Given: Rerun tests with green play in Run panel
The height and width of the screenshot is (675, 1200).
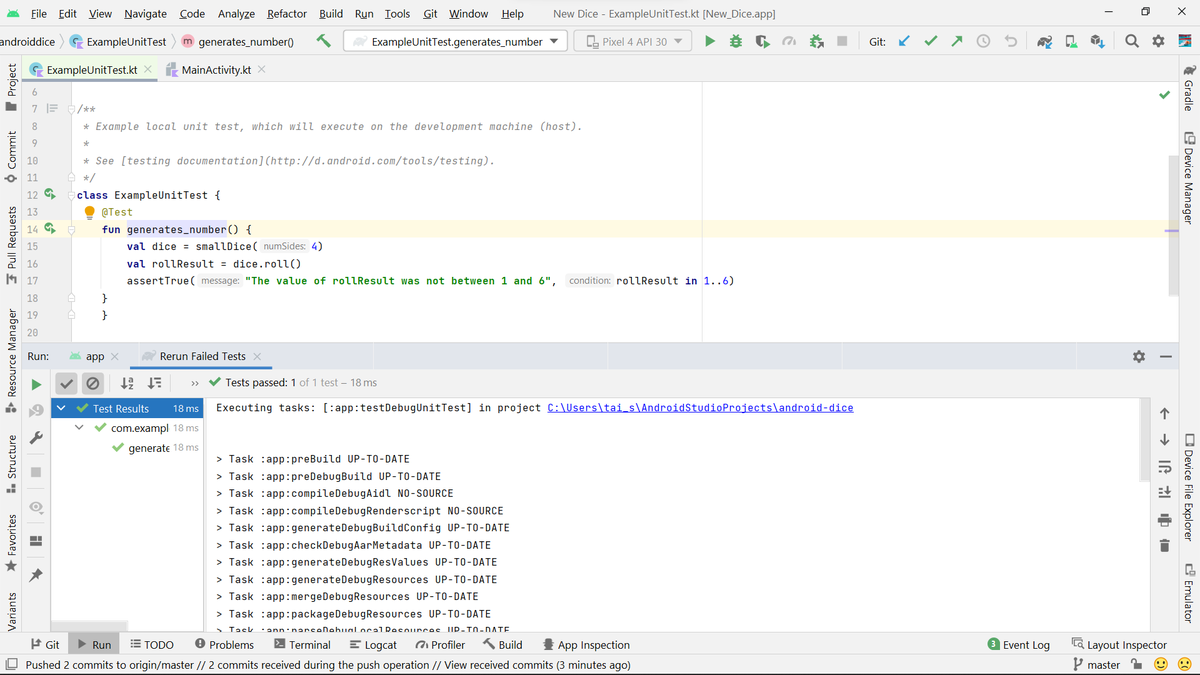Looking at the screenshot, I should pos(36,383).
